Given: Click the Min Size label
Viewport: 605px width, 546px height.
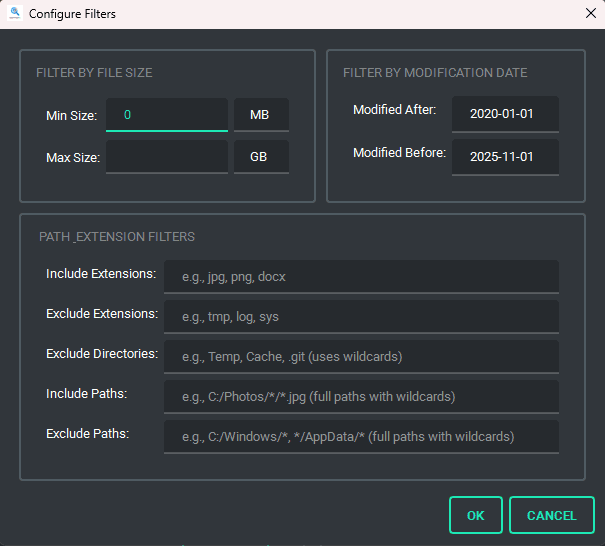Looking at the screenshot, I should (72, 116).
